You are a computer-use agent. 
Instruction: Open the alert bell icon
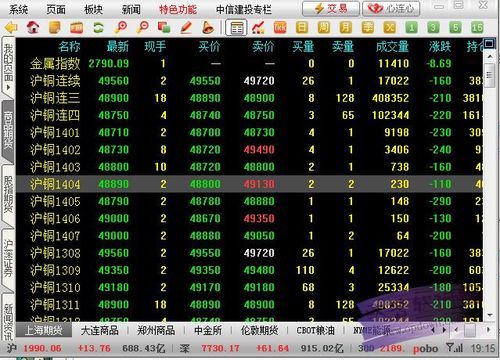(x=208, y=27)
